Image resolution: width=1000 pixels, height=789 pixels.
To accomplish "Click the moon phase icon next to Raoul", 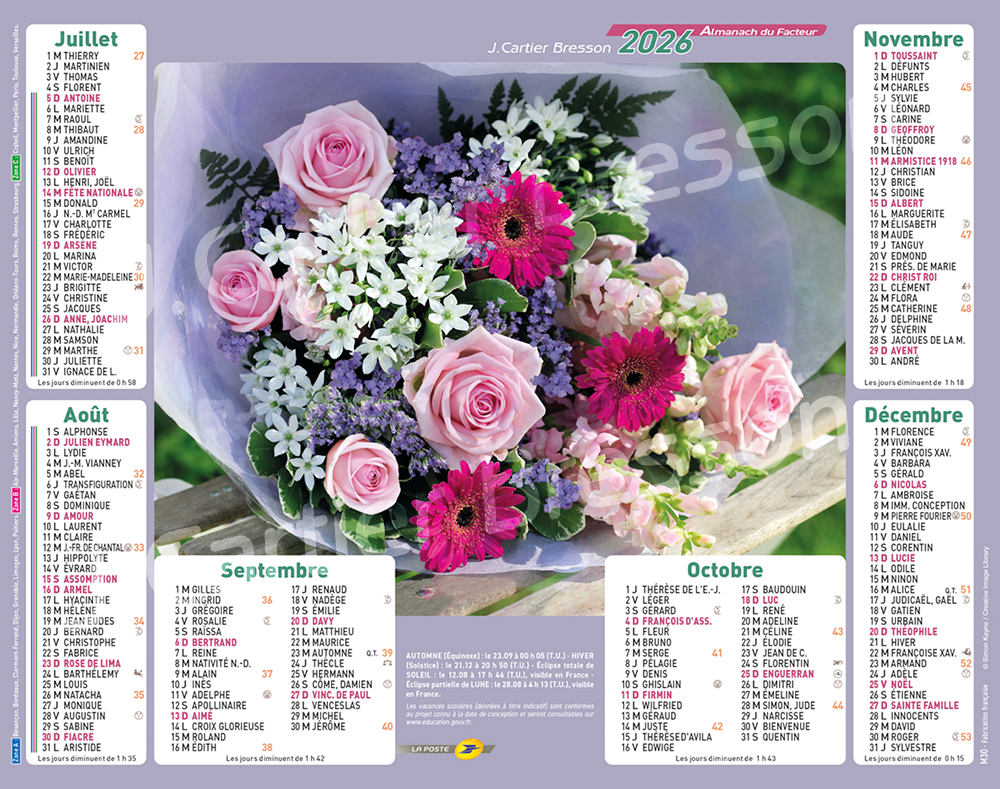I will (138, 119).
